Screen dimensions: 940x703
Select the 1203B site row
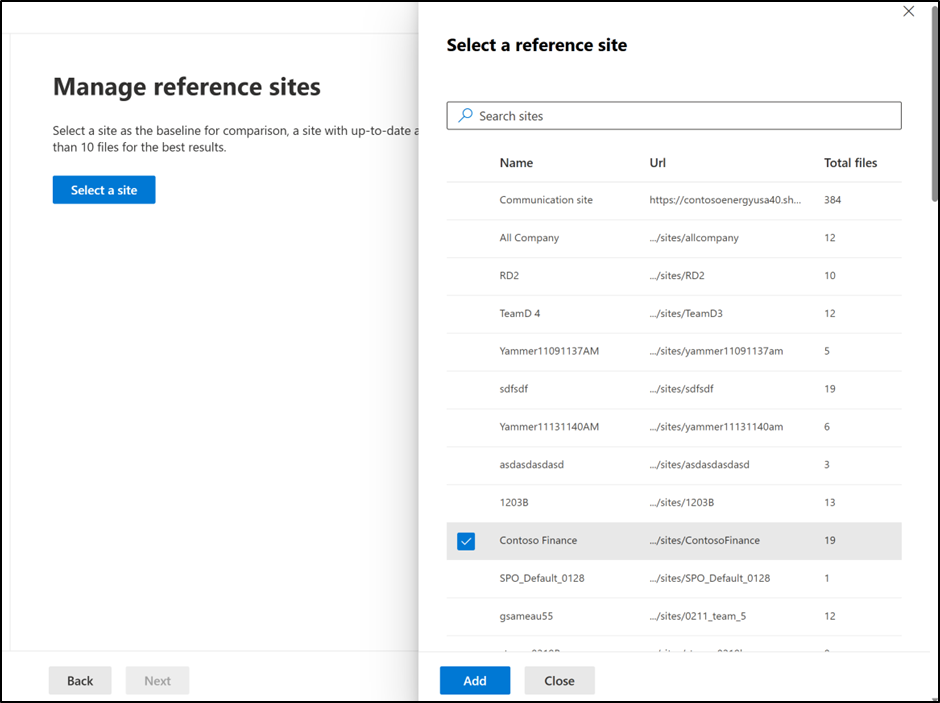tap(515, 502)
